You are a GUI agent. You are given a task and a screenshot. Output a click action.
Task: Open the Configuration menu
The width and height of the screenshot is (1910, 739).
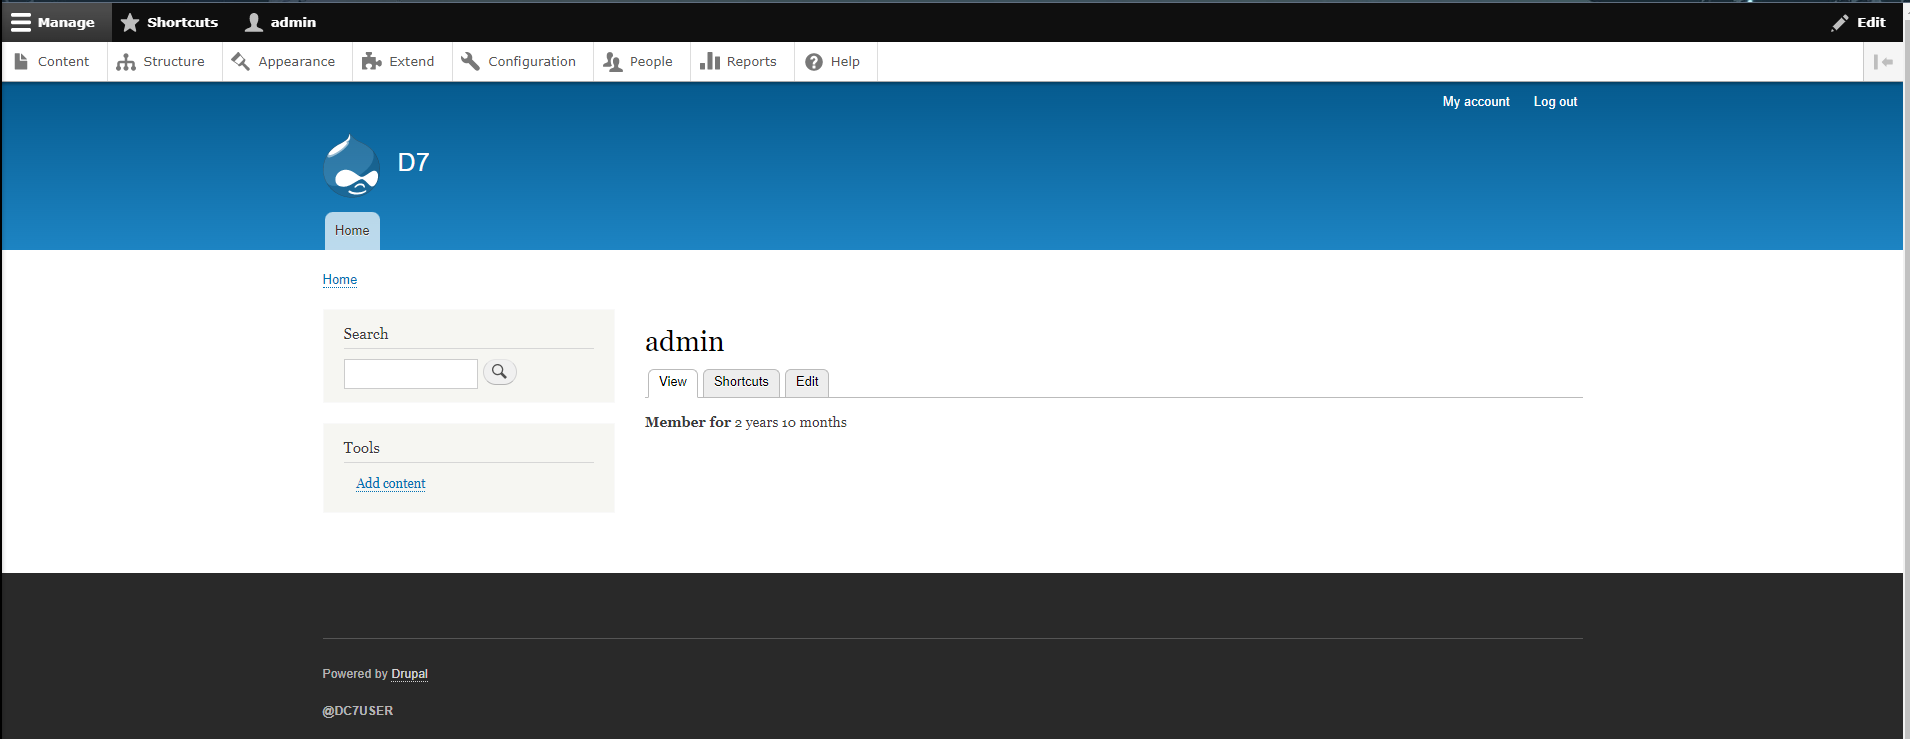point(519,62)
